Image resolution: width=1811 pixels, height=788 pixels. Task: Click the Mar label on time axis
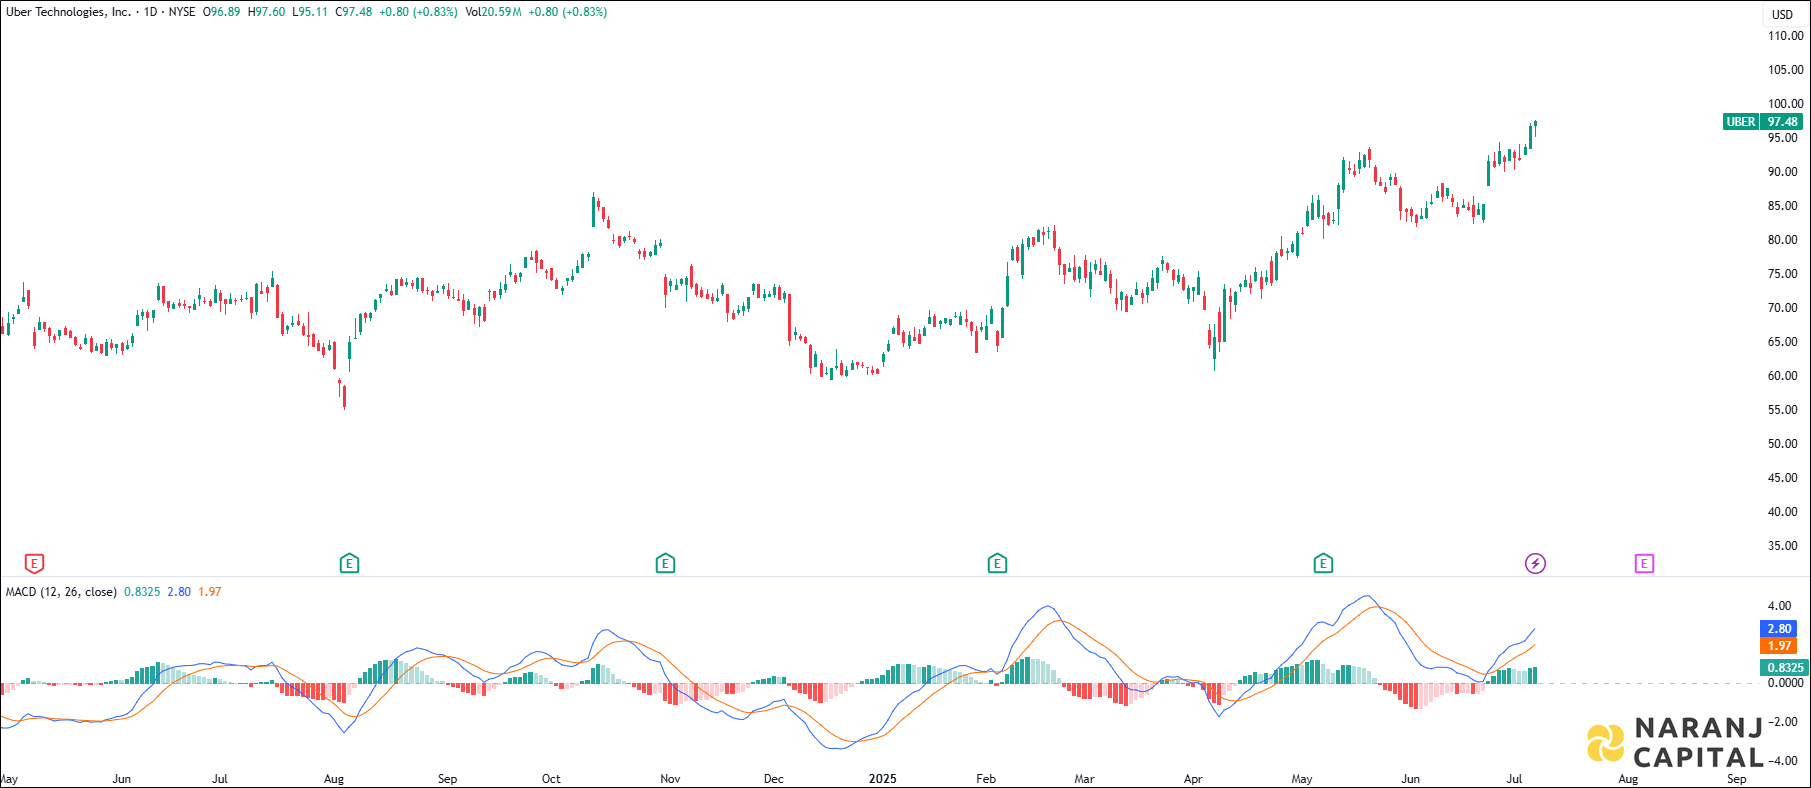coord(1084,779)
